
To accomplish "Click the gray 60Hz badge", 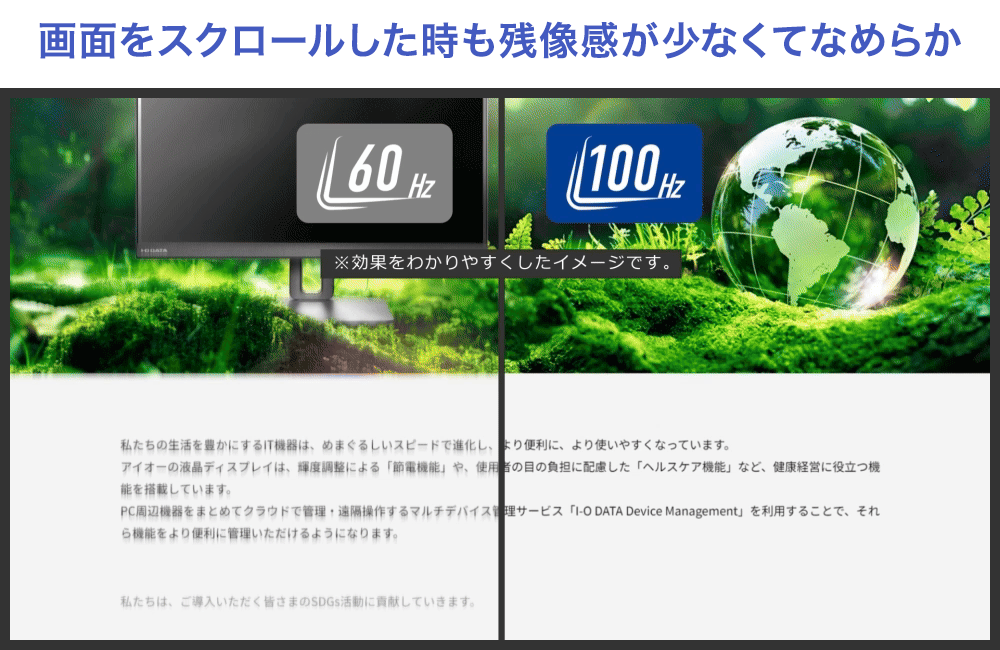I will pyautogui.click(x=374, y=173).
